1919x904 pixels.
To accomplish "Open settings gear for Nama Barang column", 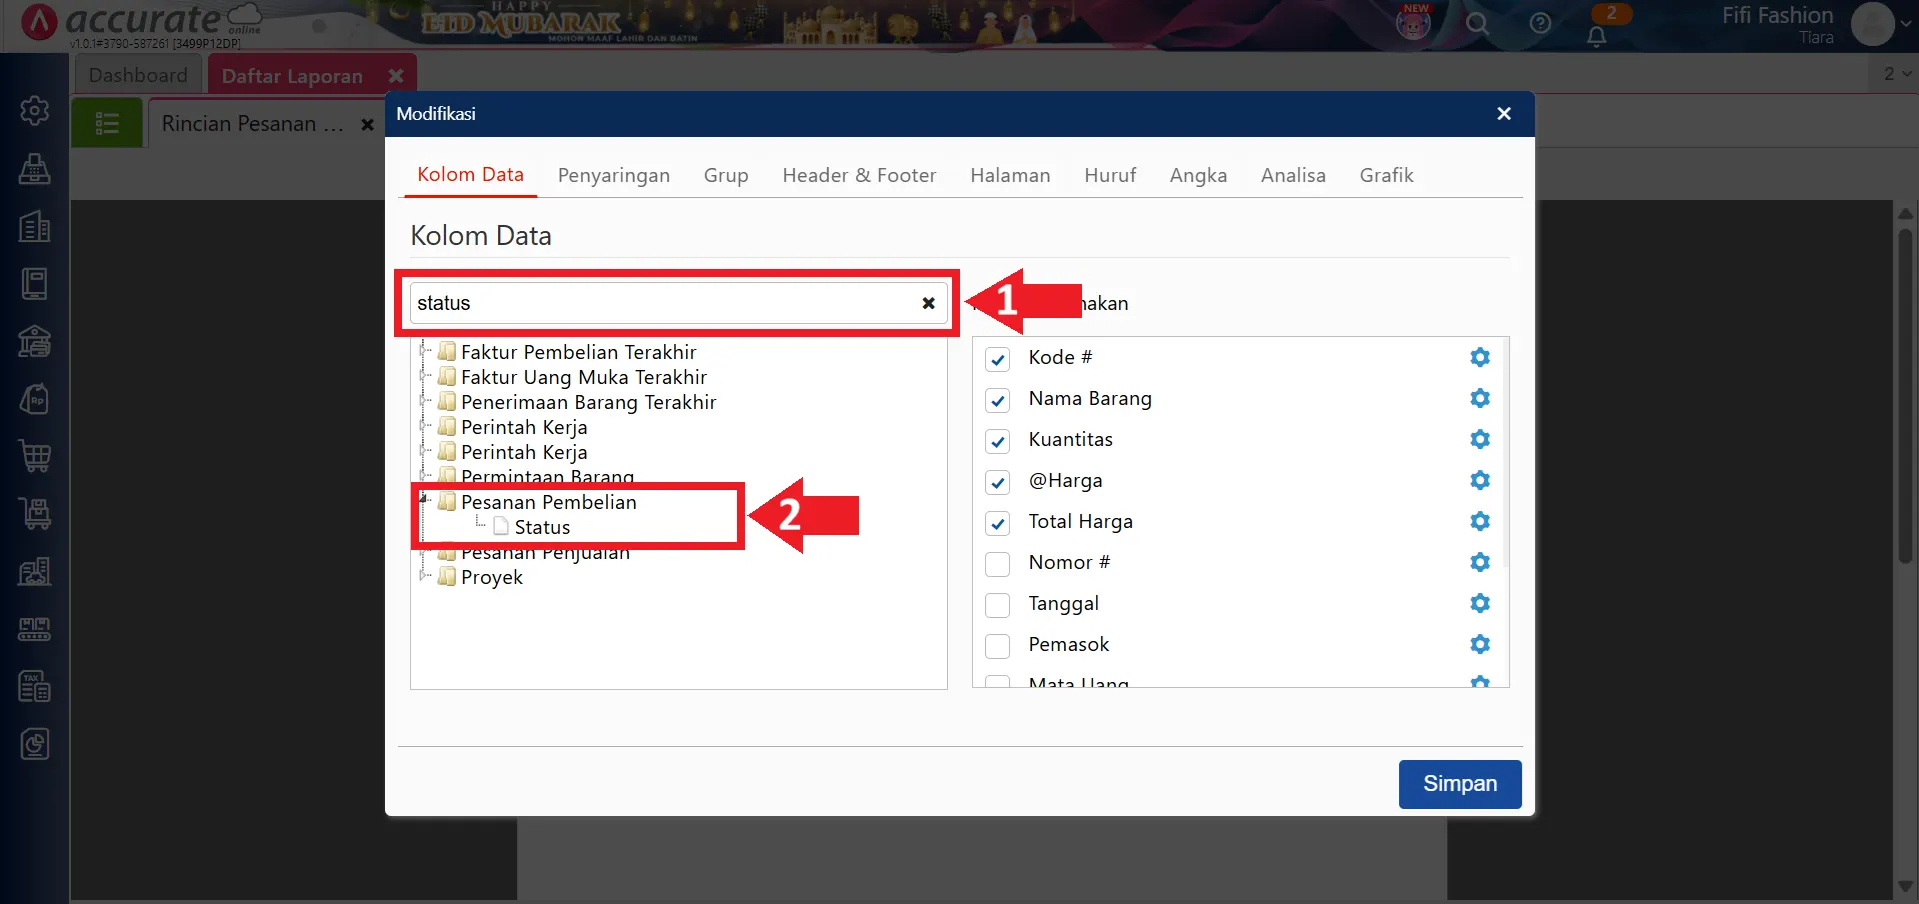I will 1480,399.
